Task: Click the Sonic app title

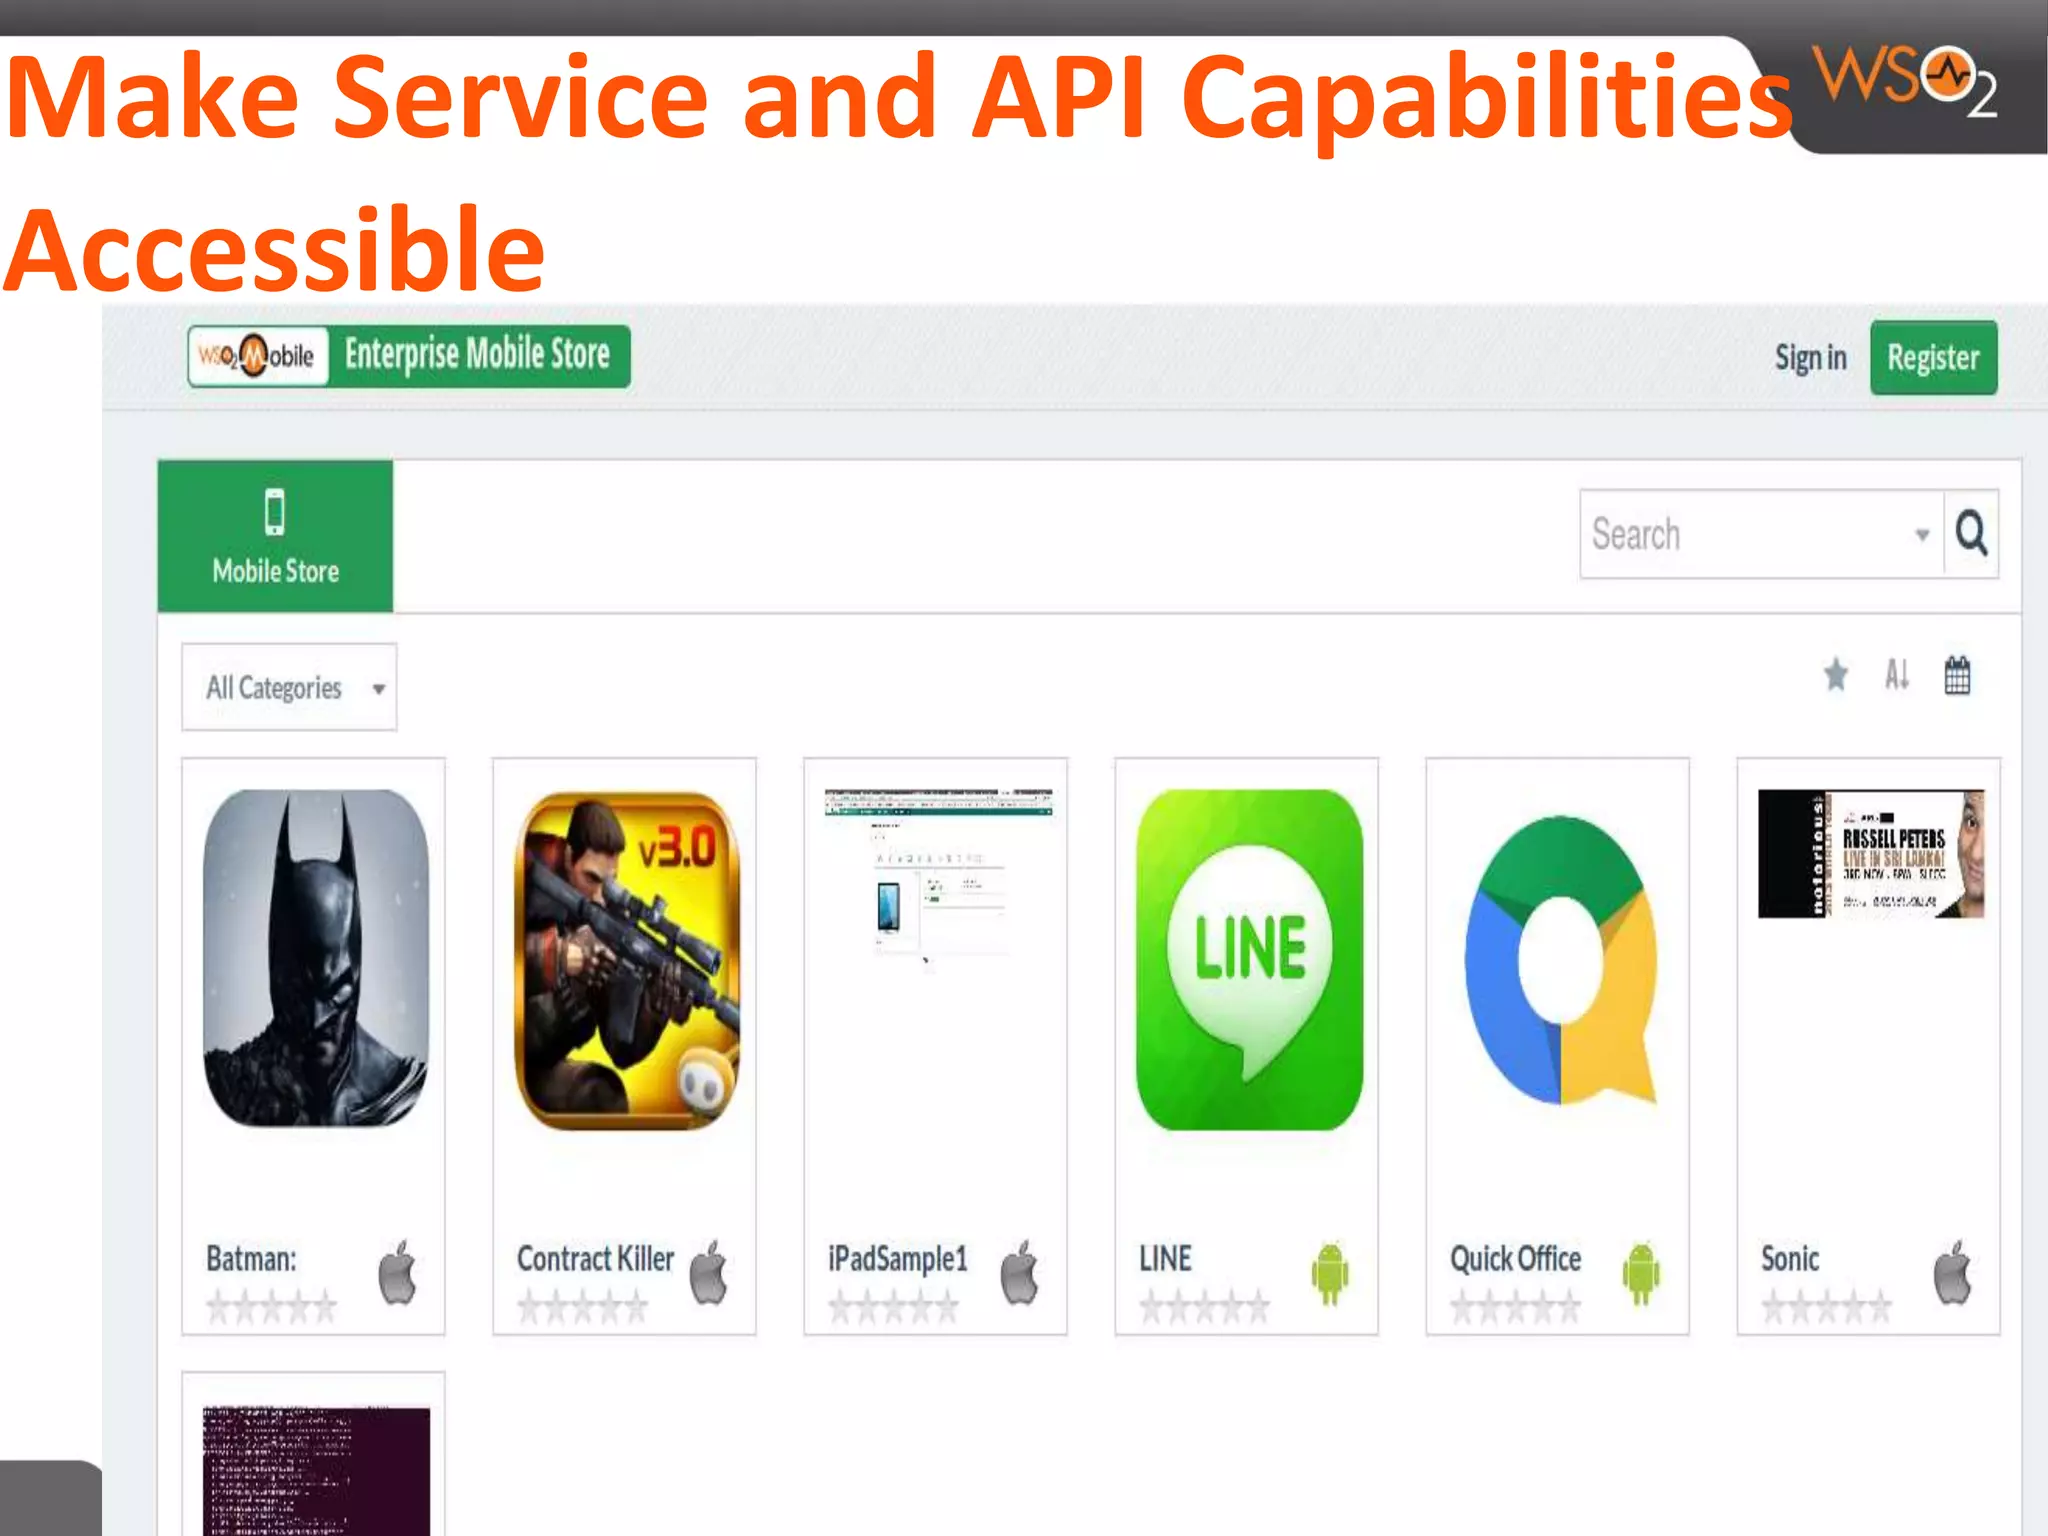Action: (1789, 1259)
